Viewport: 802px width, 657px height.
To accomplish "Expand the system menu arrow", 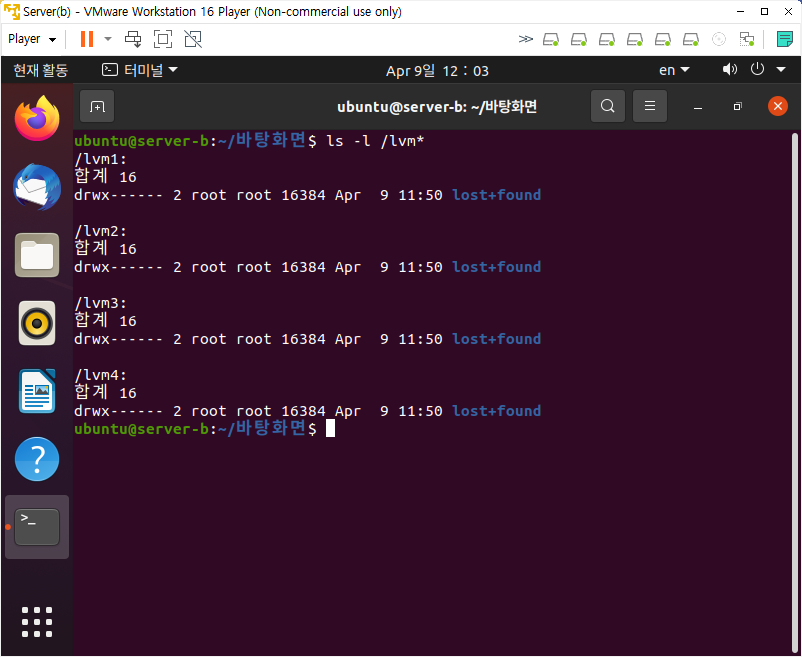I will pos(781,70).
